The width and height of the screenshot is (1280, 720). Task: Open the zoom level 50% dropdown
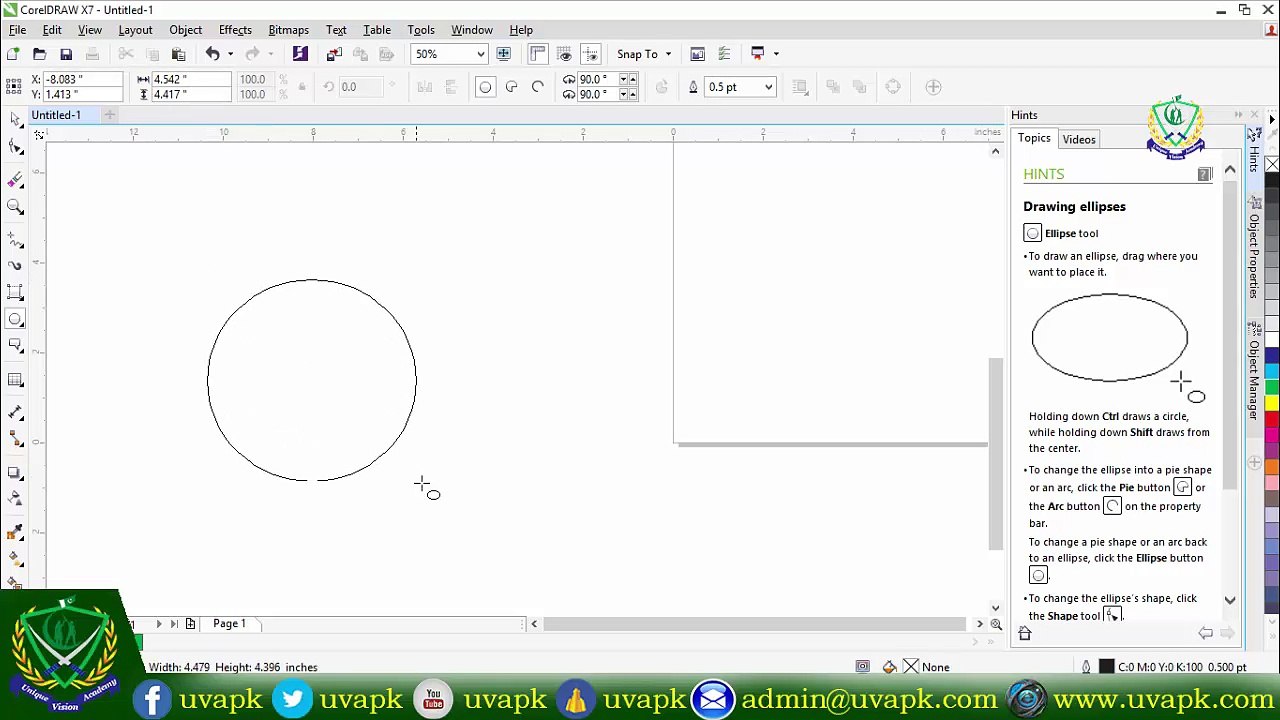480,54
